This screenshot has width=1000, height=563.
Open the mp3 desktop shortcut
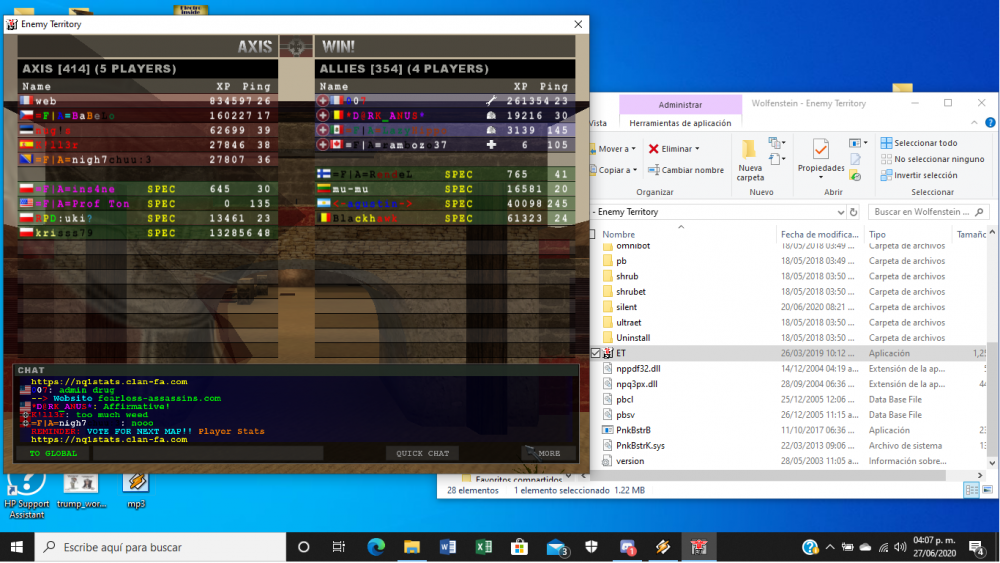click(136, 490)
